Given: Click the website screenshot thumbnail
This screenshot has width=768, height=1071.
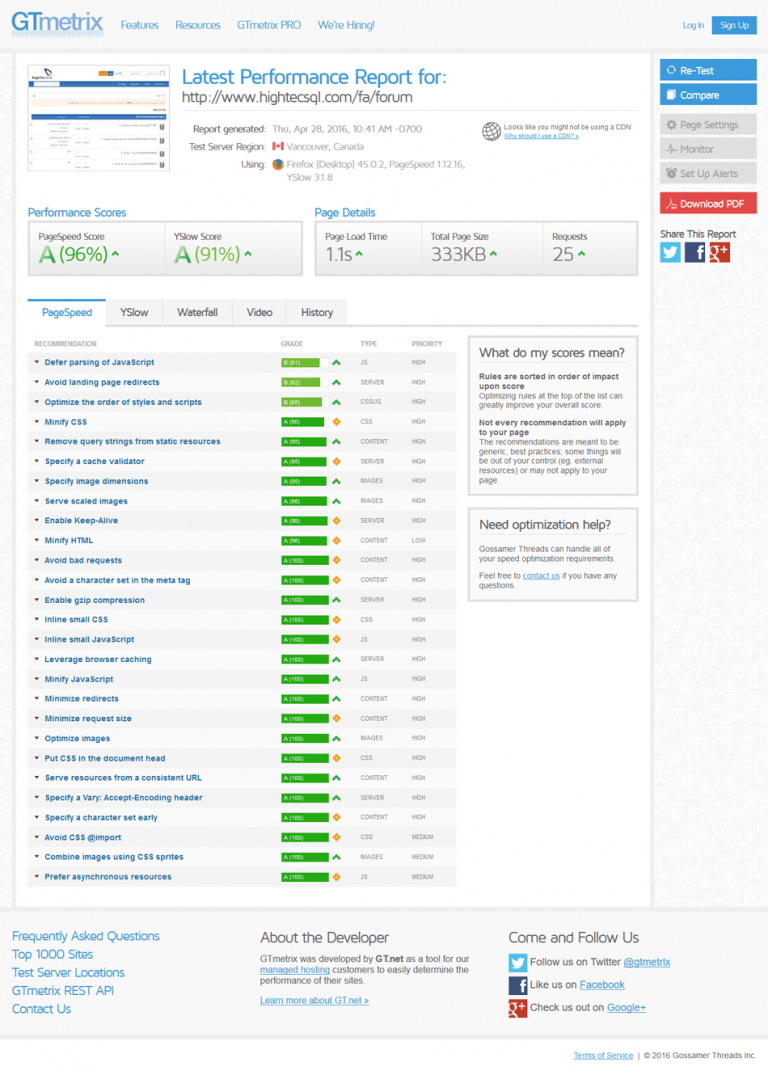Looking at the screenshot, I should click(98, 118).
